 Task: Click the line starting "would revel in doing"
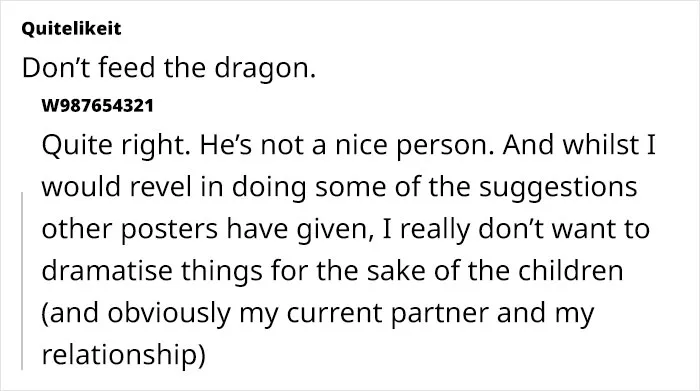point(339,187)
